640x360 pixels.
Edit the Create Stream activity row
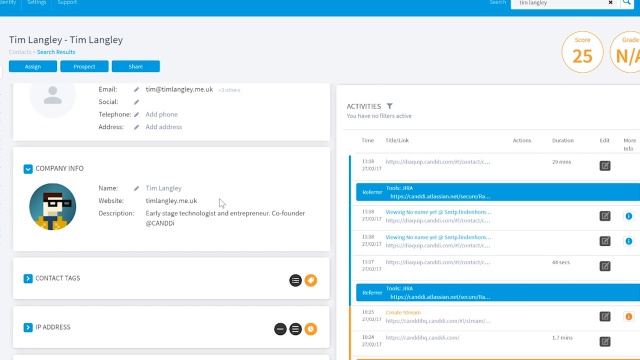click(605, 316)
